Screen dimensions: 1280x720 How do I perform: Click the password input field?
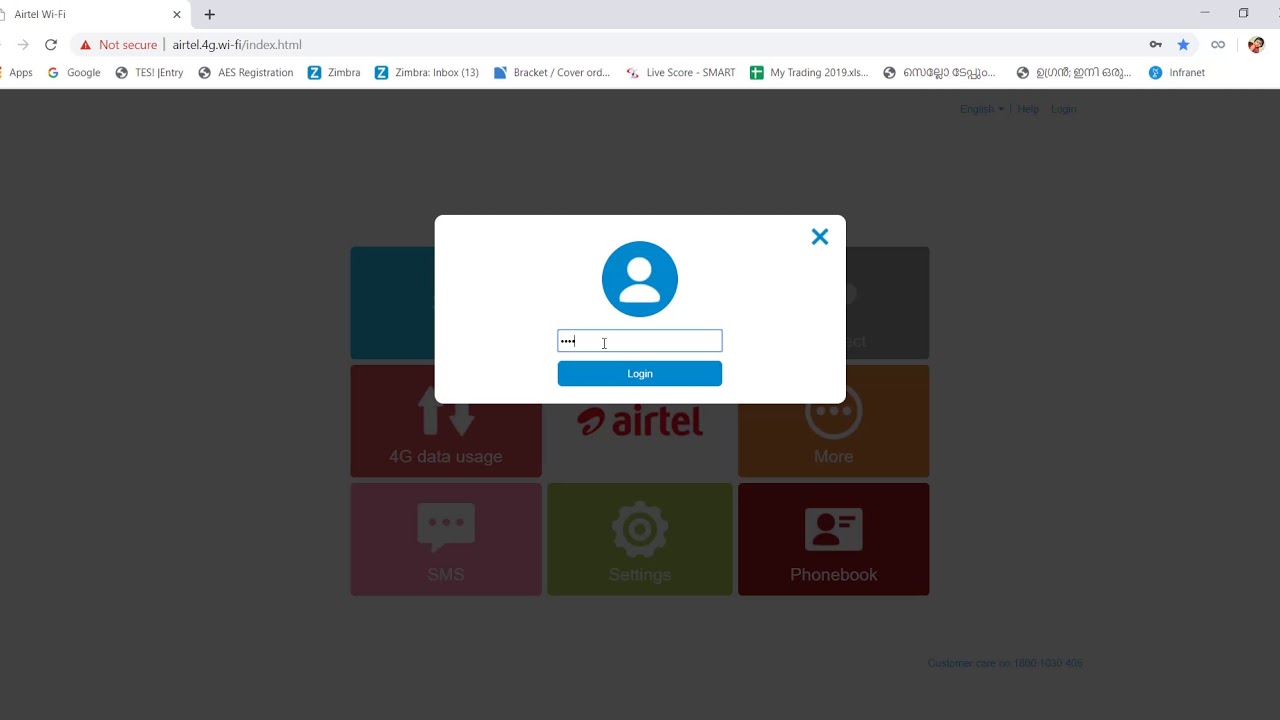tap(640, 341)
